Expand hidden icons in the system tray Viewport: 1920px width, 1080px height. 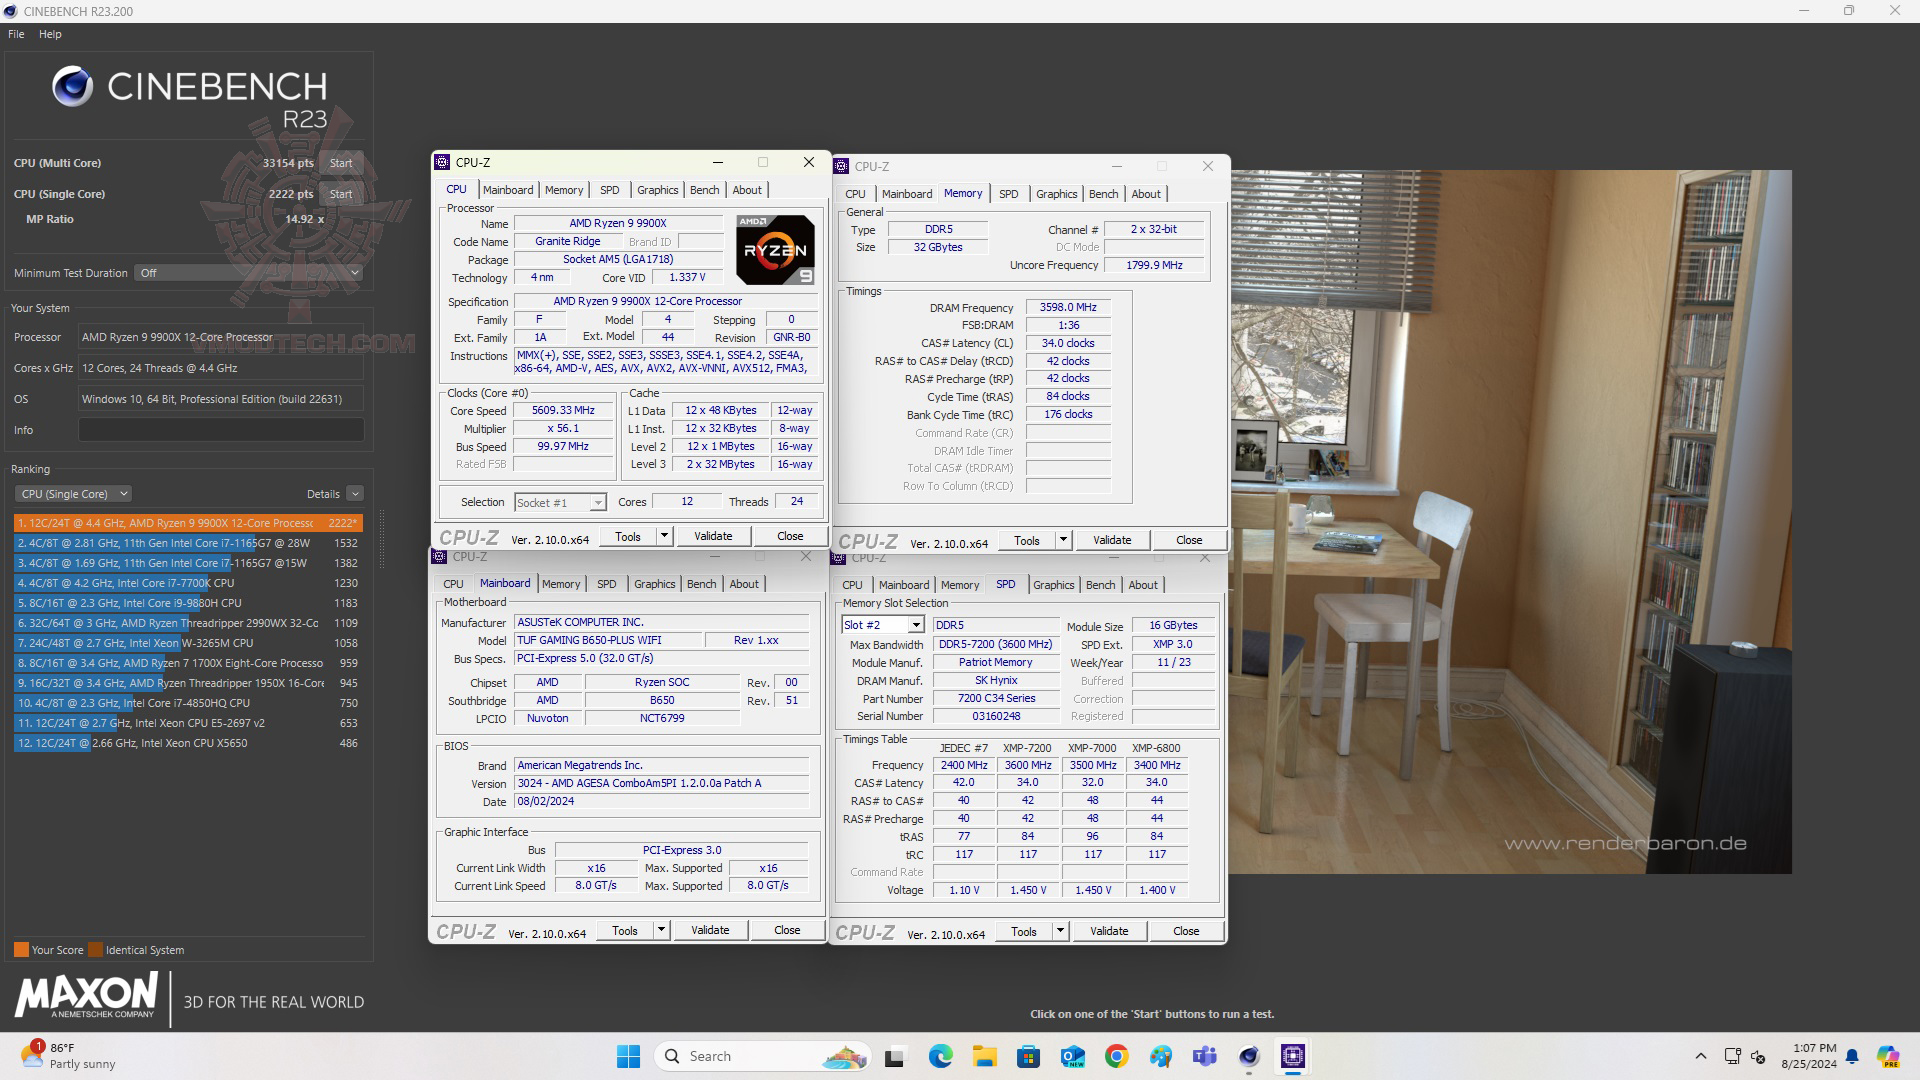(x=1701, y=1055)
